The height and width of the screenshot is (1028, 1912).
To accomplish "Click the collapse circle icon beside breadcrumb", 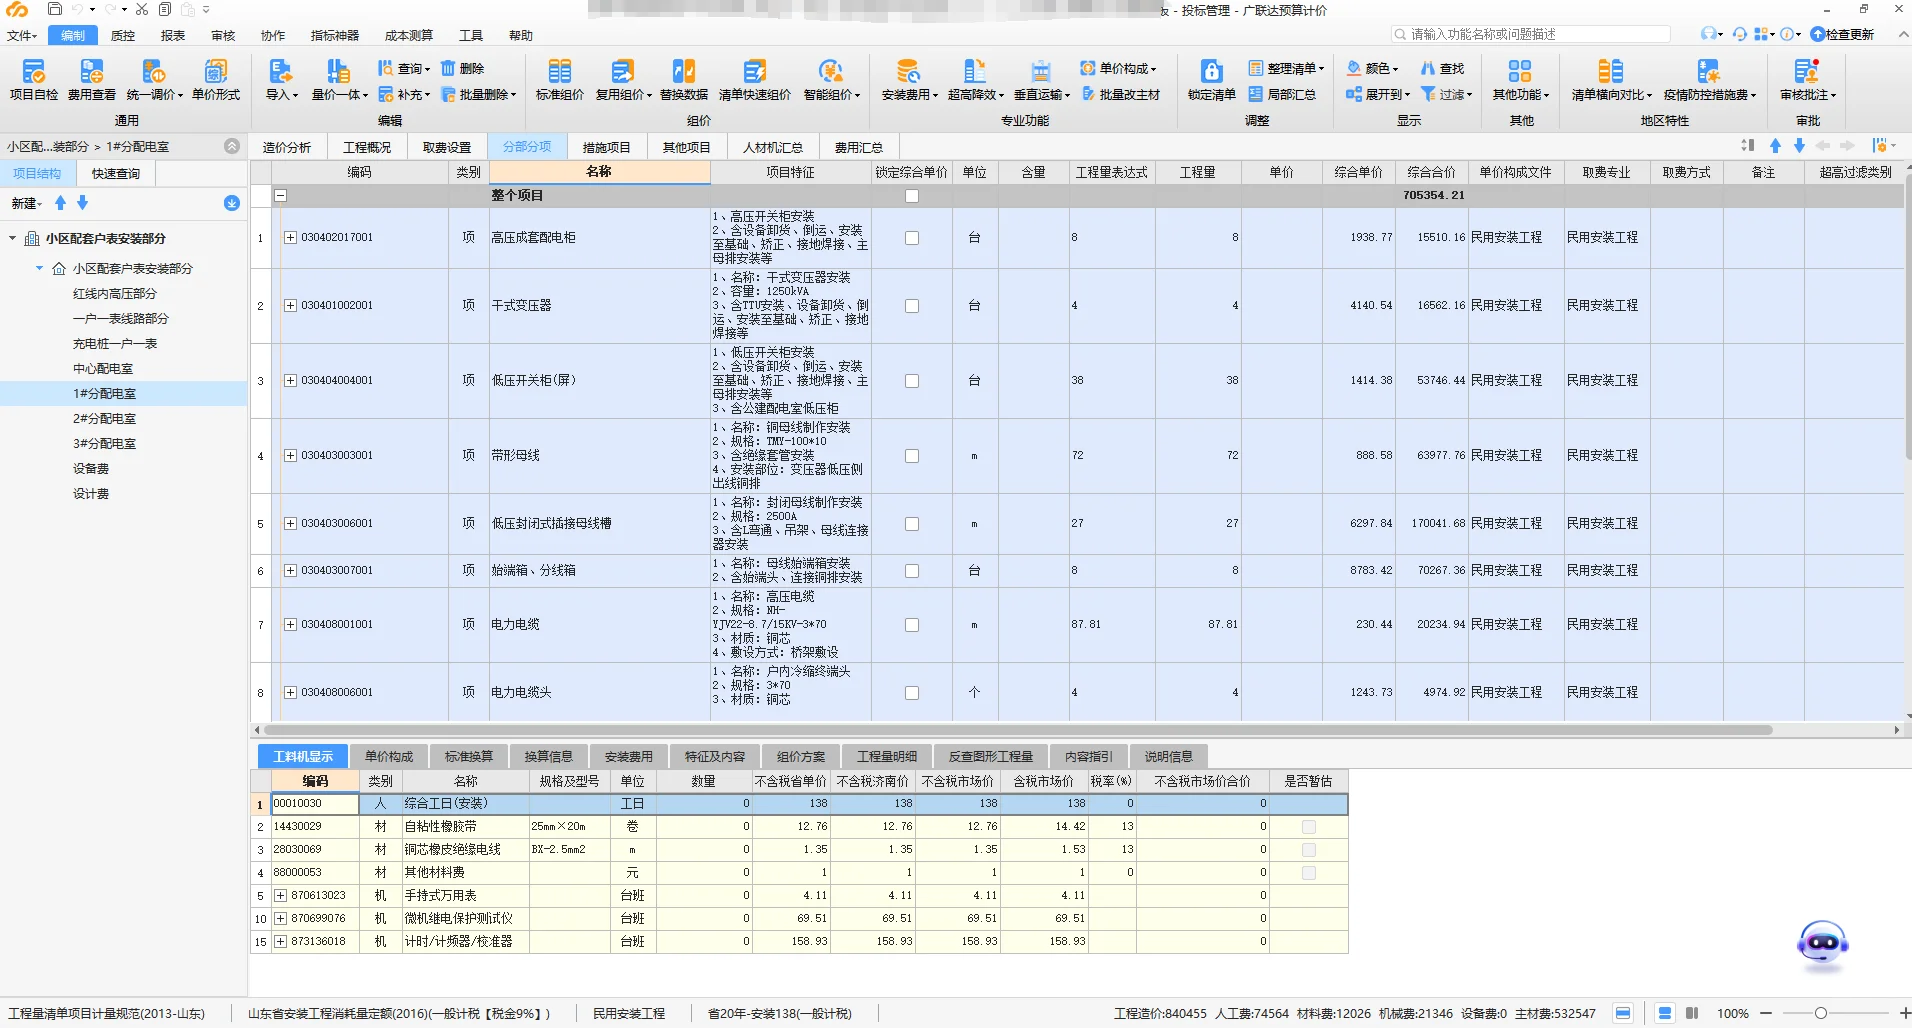I will (x=232, y=146).
